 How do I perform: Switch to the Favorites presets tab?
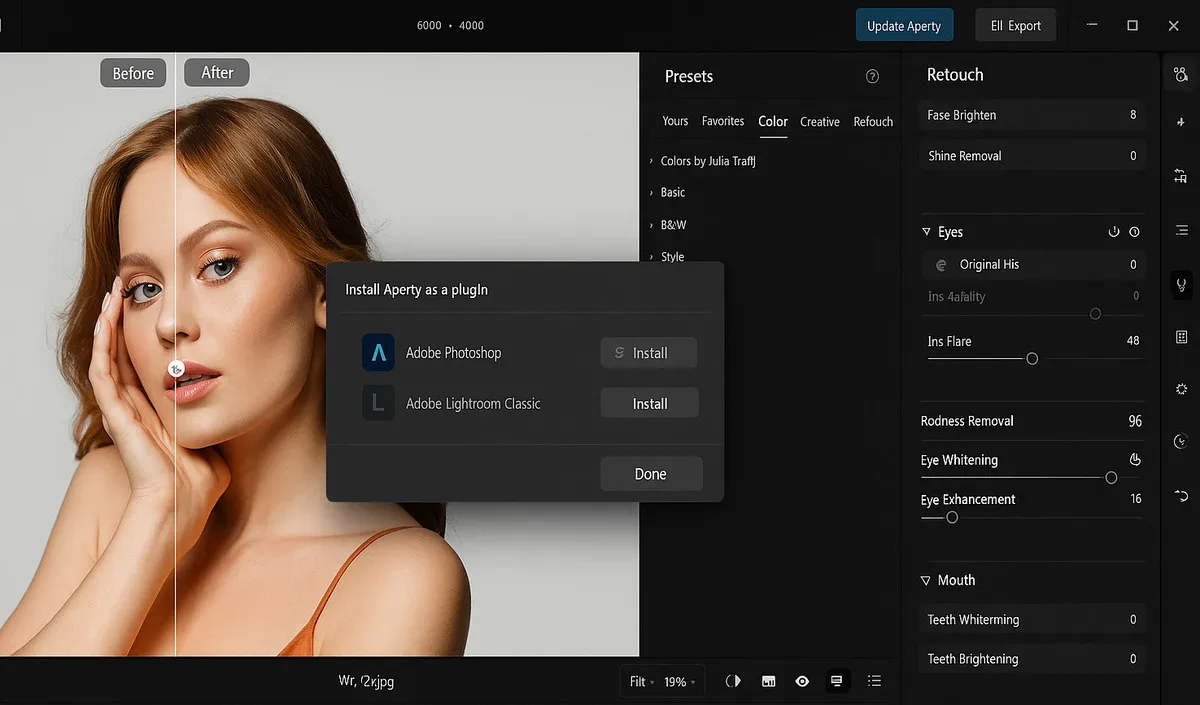722,121
